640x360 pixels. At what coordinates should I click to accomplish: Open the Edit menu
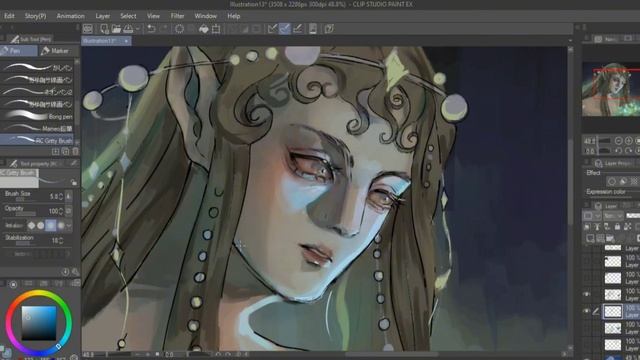coord(9,16)
